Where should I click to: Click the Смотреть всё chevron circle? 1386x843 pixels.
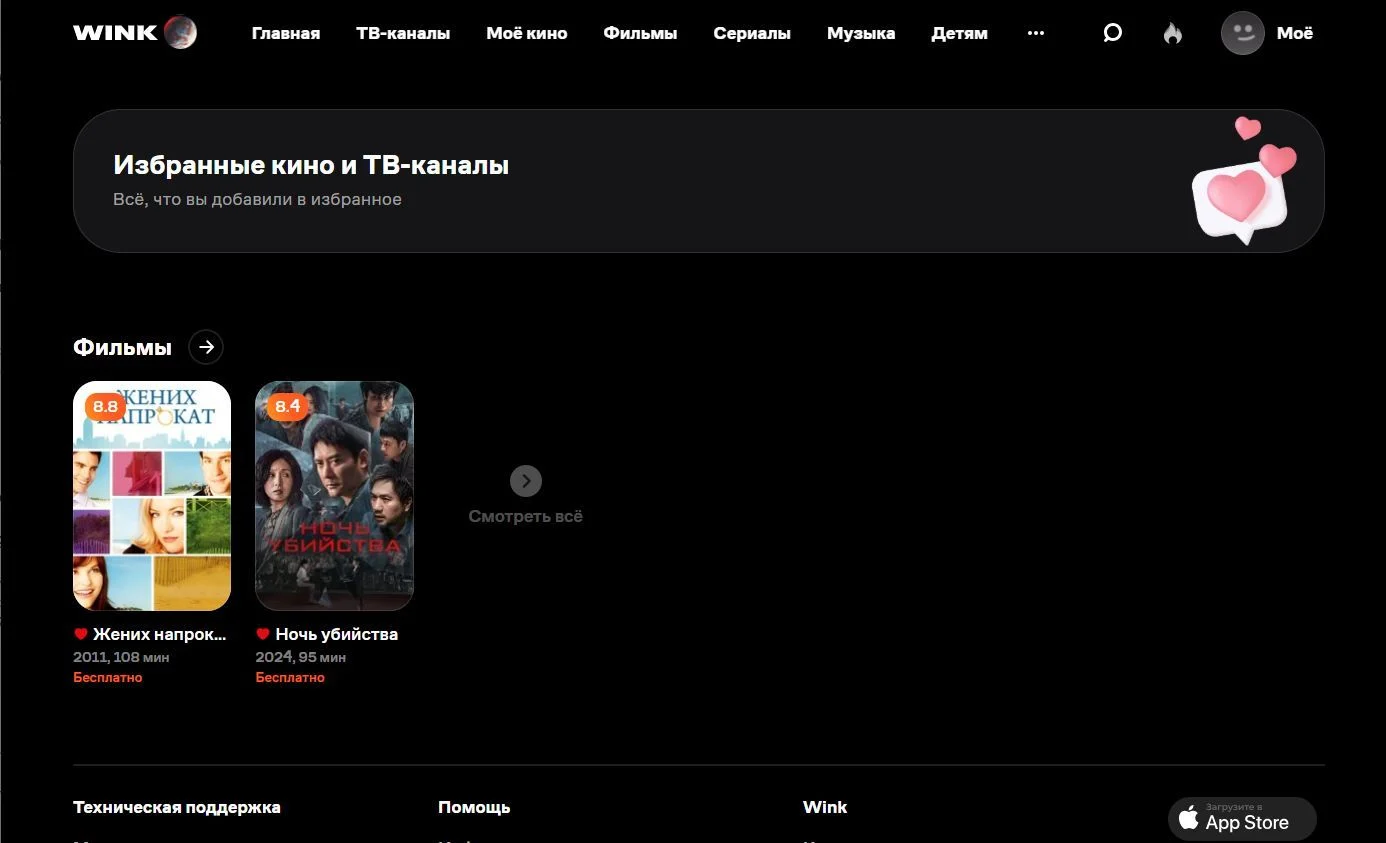tap(526, 481)
